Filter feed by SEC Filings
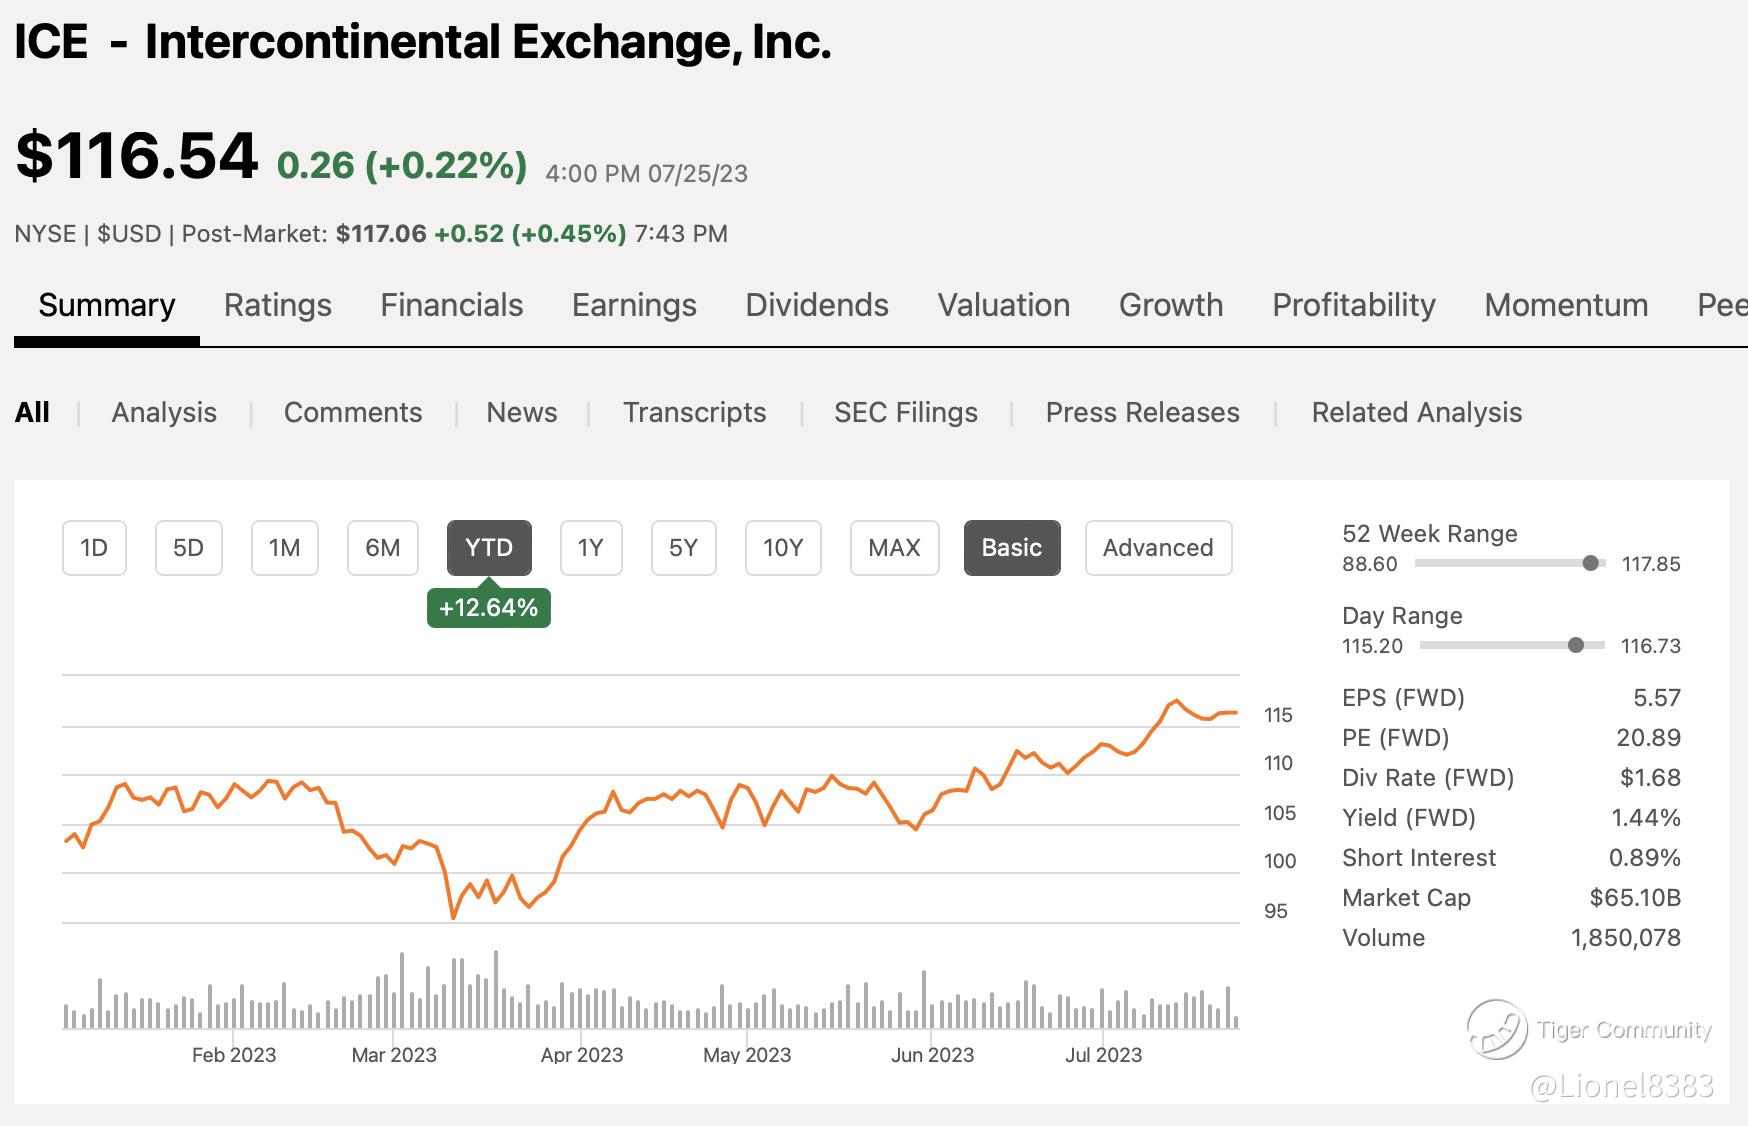Viewport: 1748px width, 1126px height. 906,413
